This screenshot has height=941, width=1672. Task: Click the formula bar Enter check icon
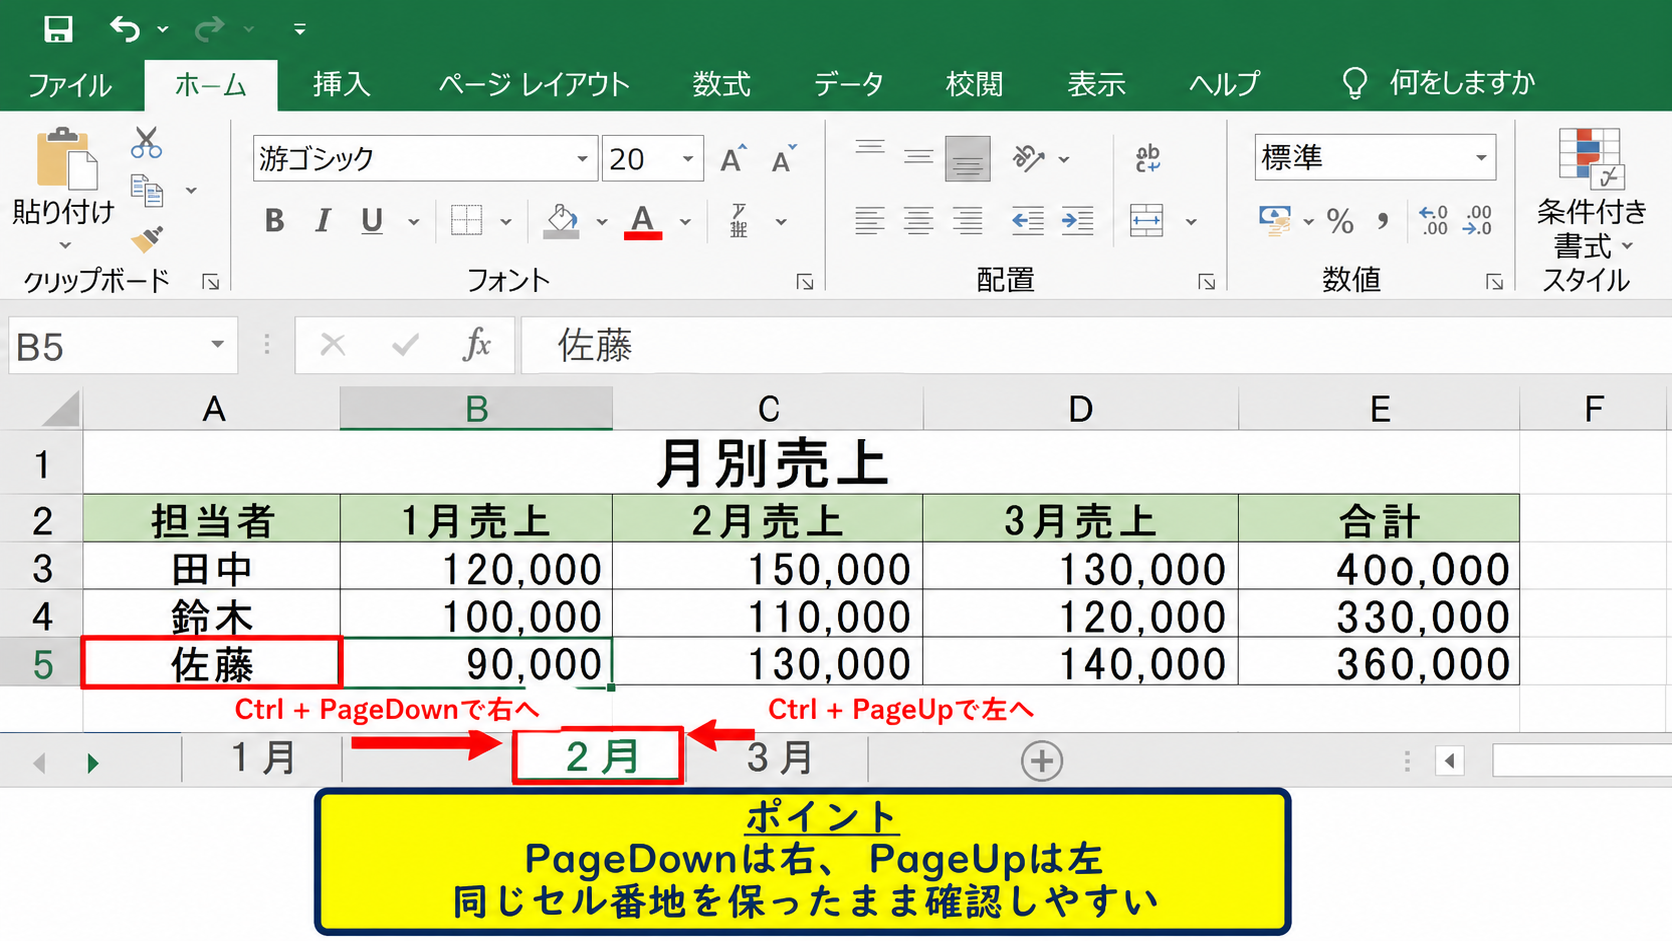tap(405, 346)
